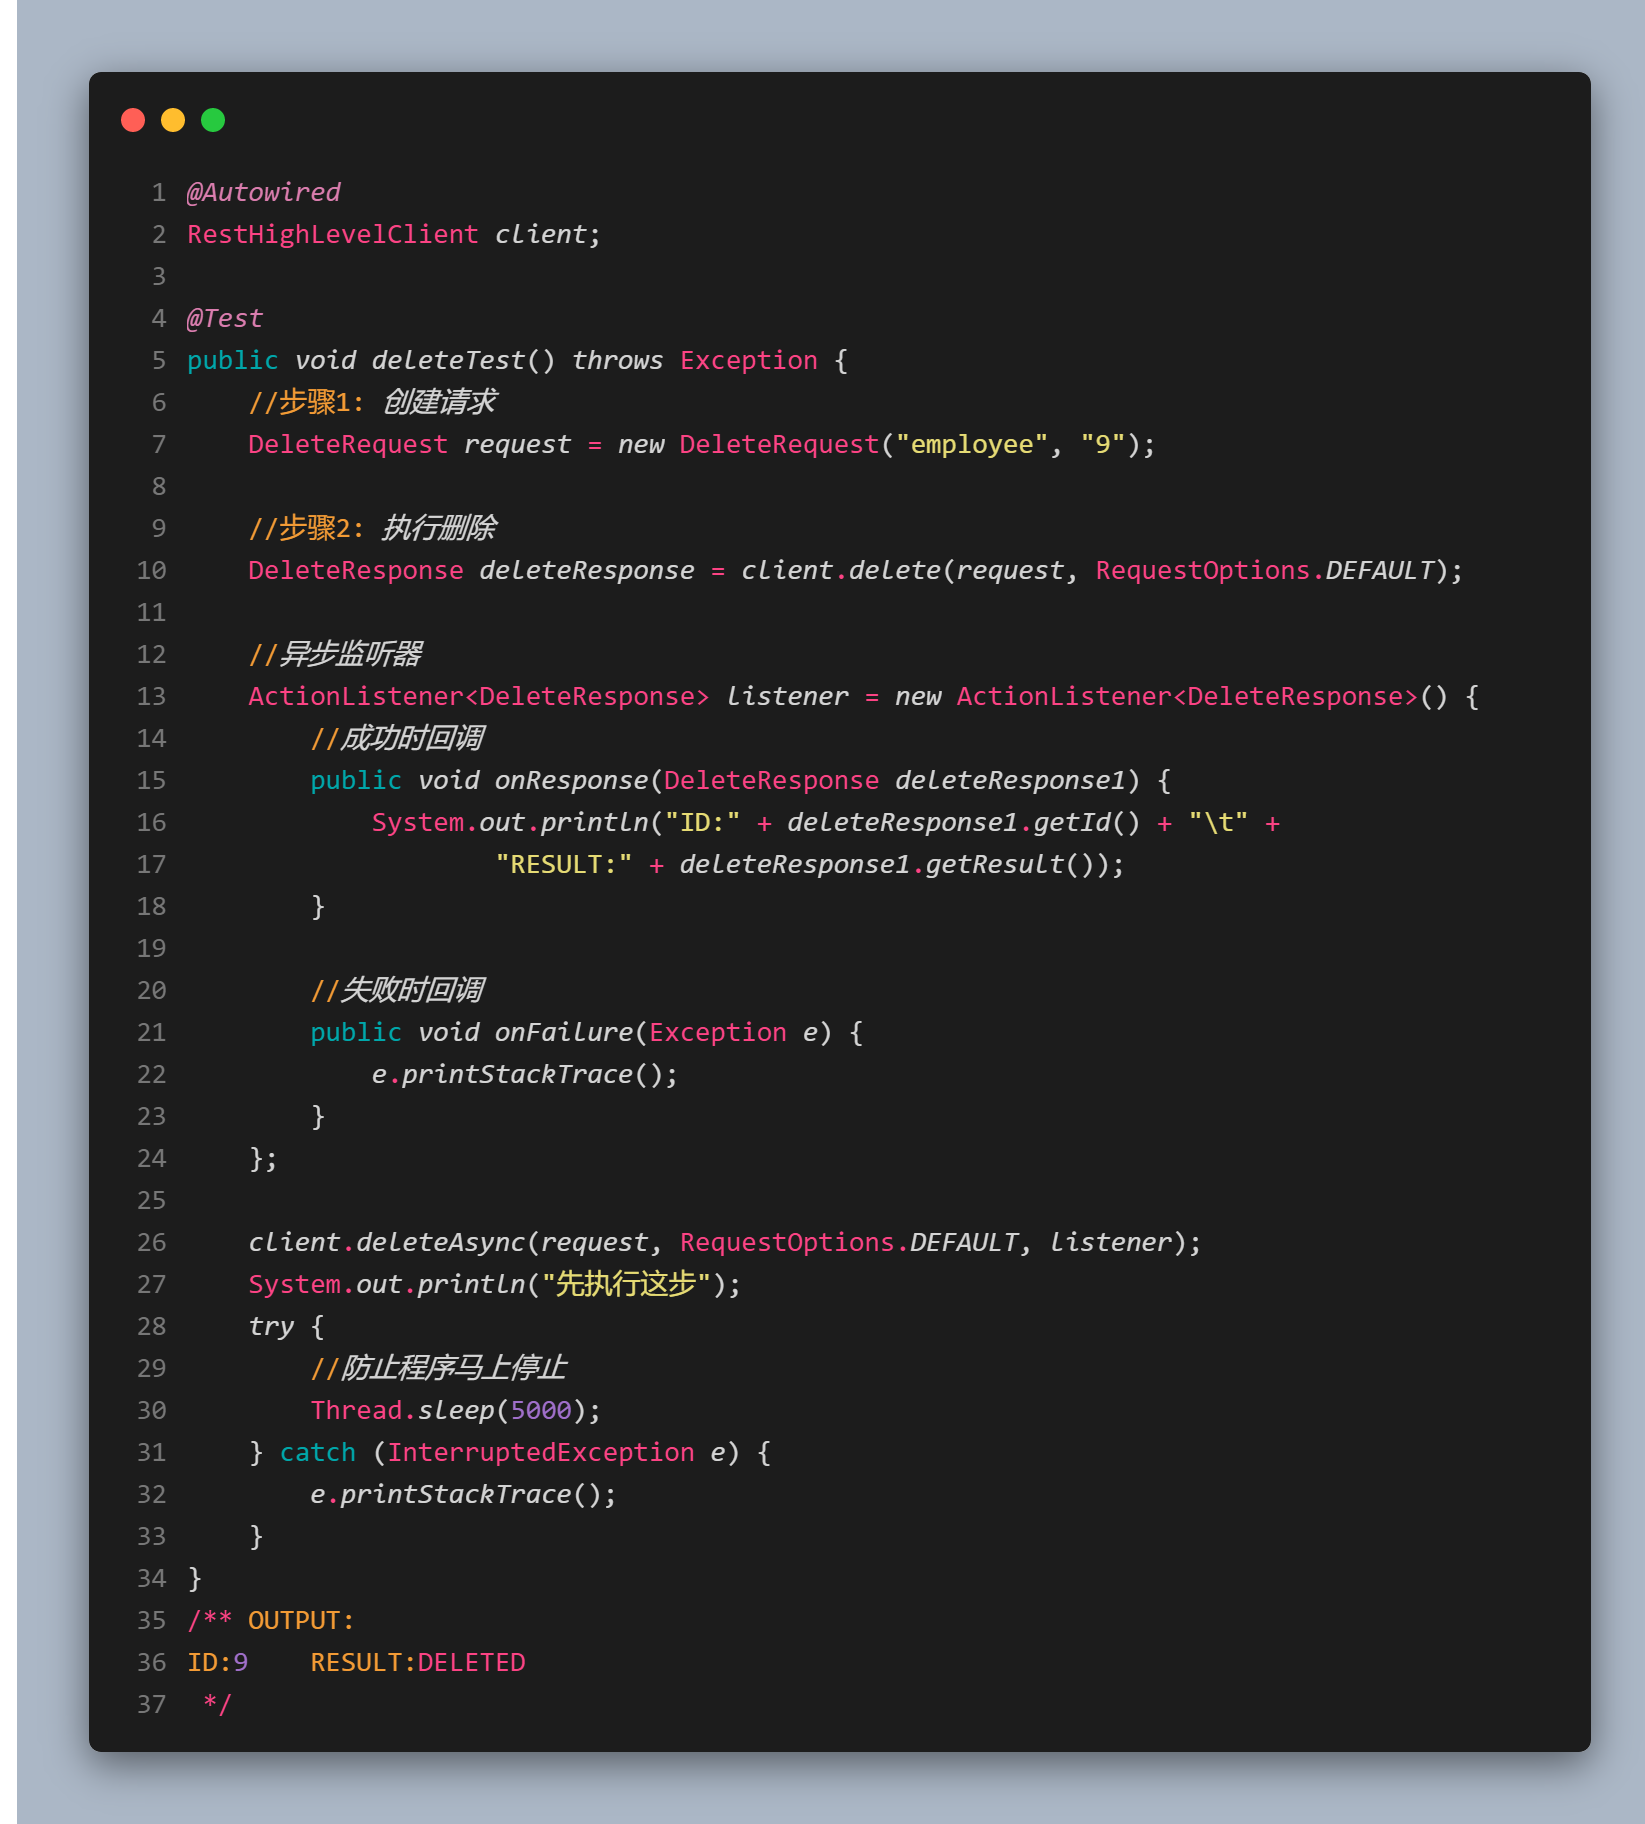Click the green maximize dot
Screen dimensions: 1645x1824
(x=213, y=120)
